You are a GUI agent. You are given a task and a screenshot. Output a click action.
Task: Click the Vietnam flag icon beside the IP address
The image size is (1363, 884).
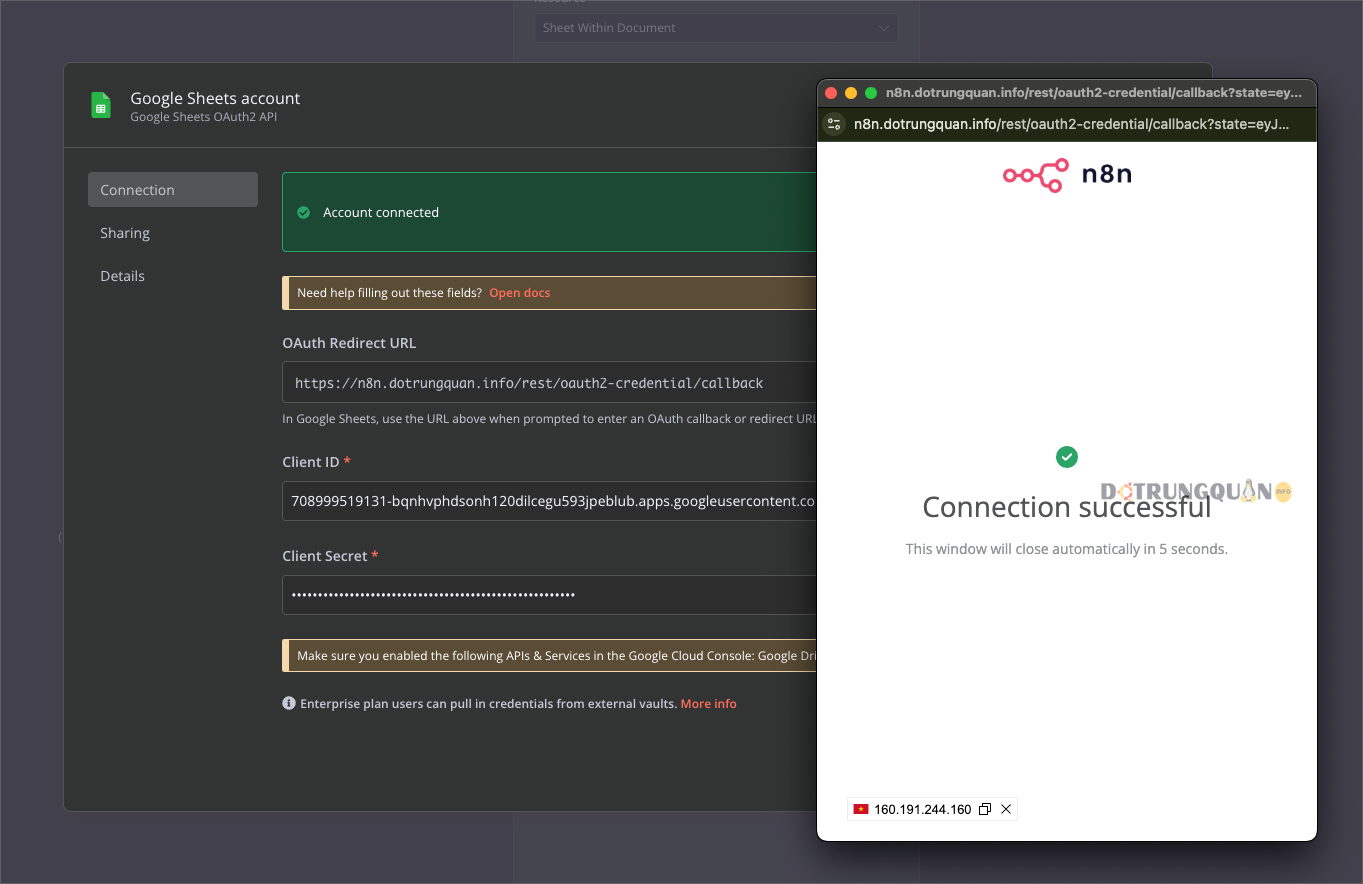pyautogui.click(x=861, y=809)
